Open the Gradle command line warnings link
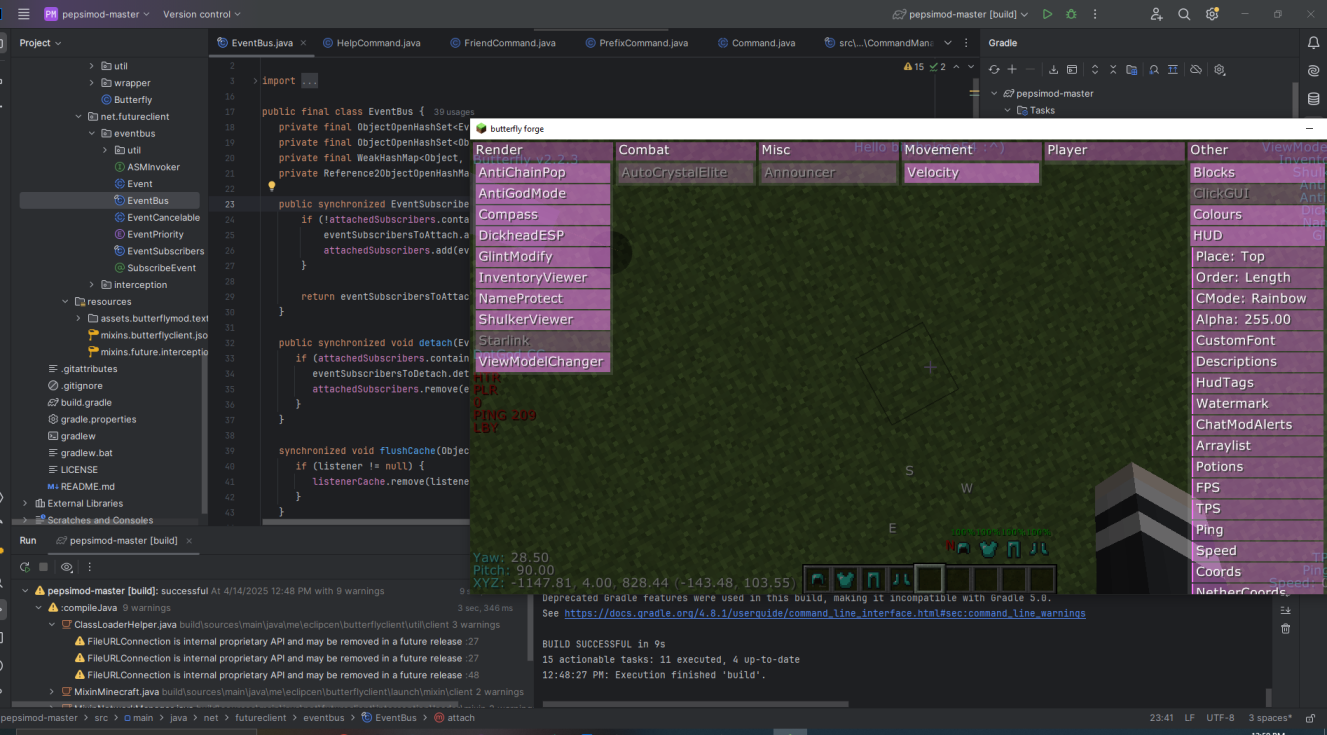The image size is (1327, 735). (825, 613)
